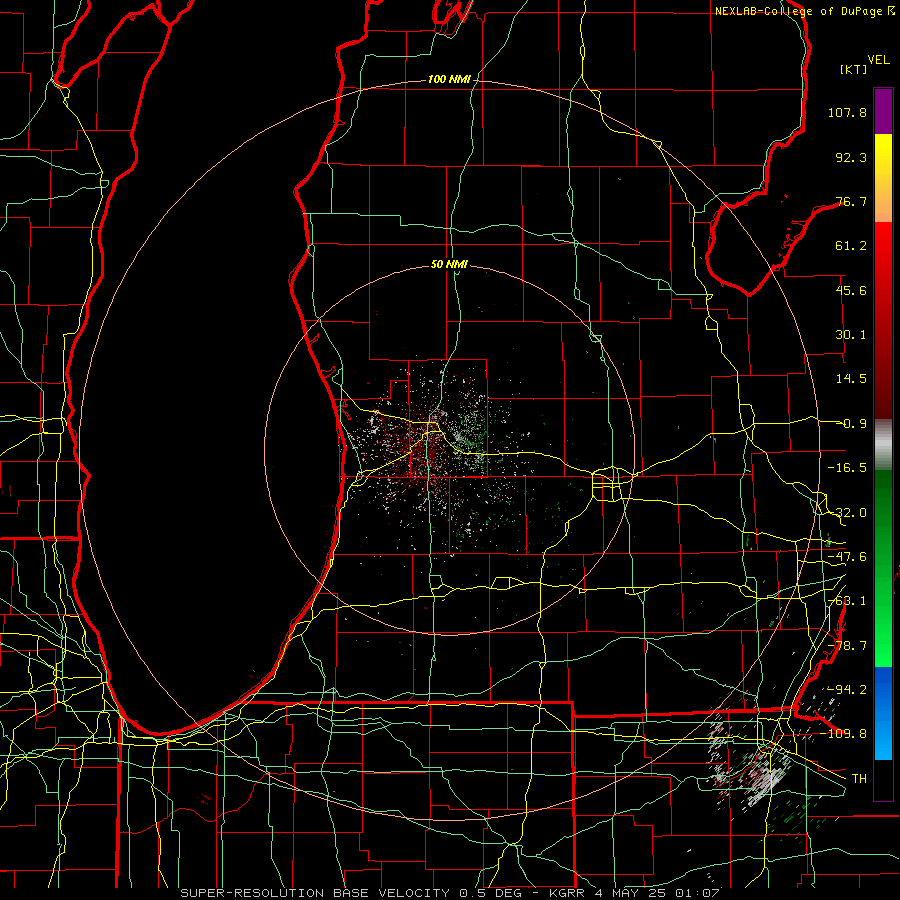Pick the blue segment of the velocity scale
The width and height of the screenshot is (900, 900).
[883, 713]
